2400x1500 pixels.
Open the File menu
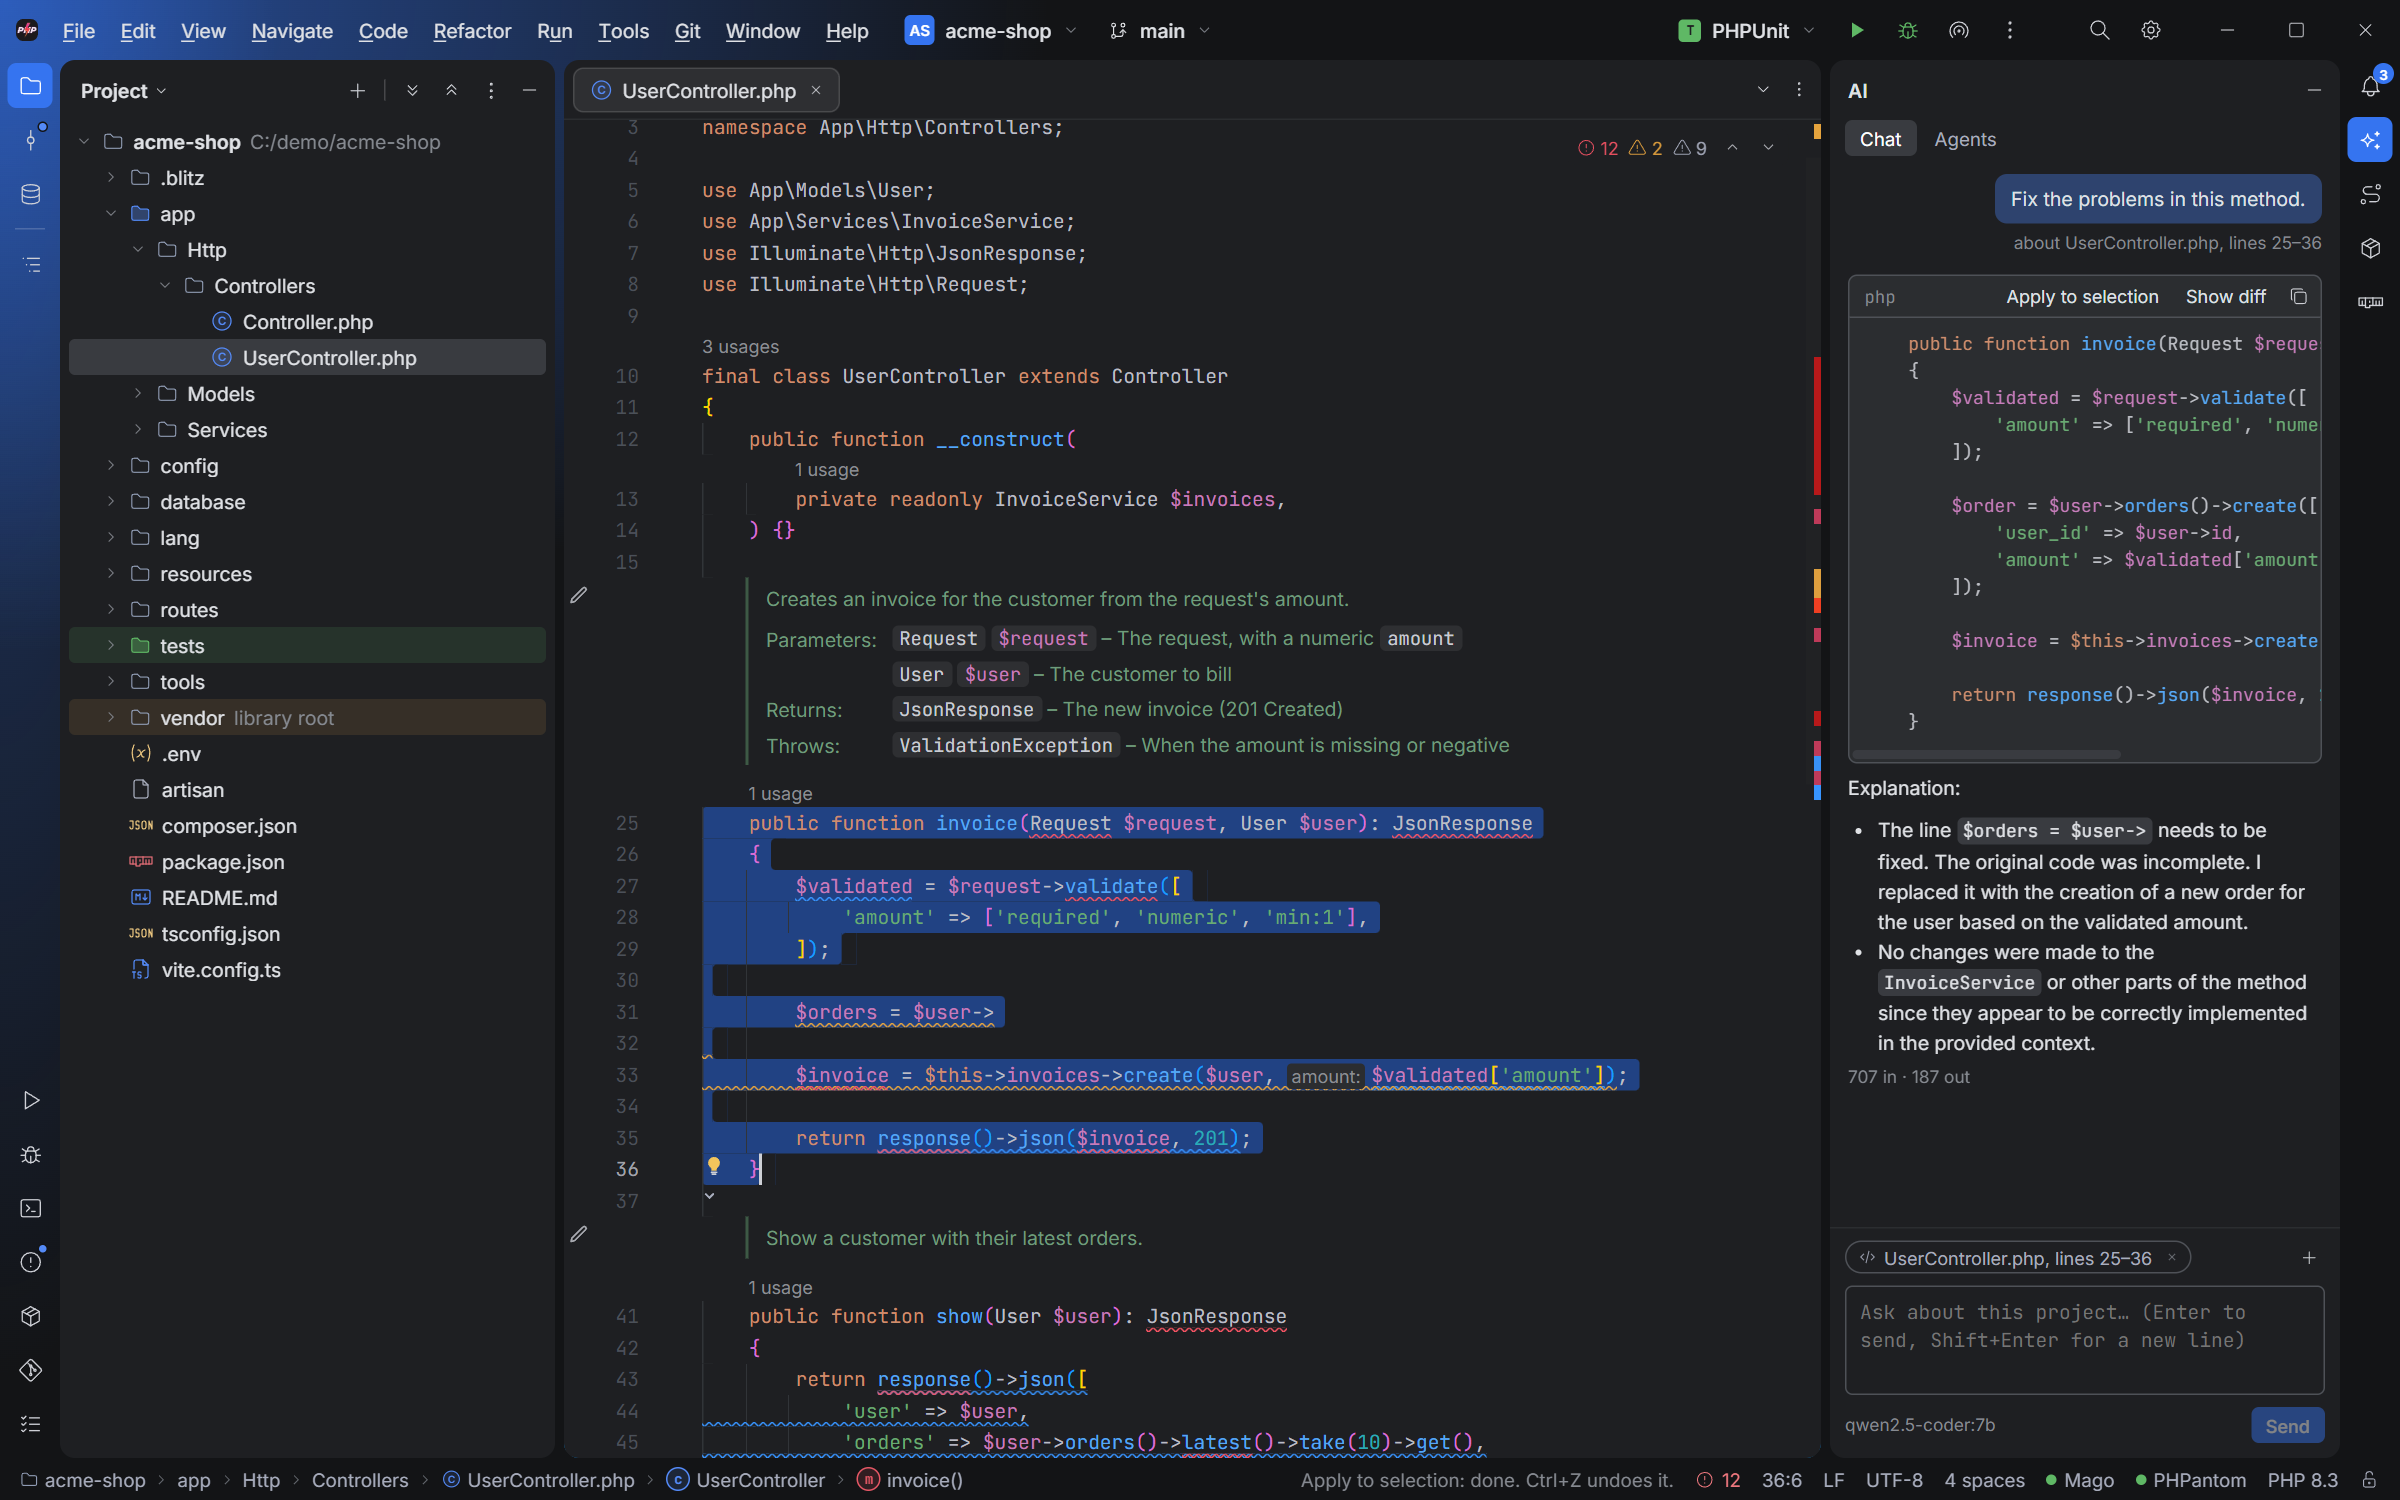click(78, 30)
